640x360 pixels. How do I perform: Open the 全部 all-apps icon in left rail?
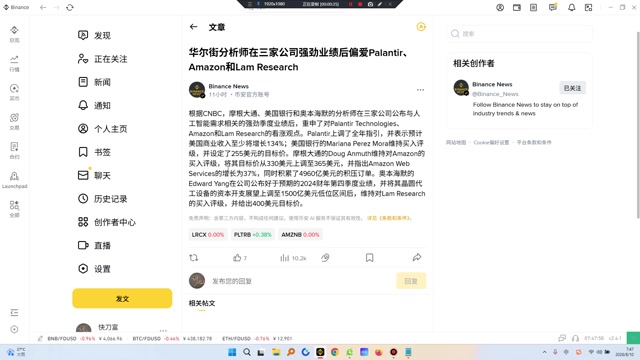click(14, 209)
